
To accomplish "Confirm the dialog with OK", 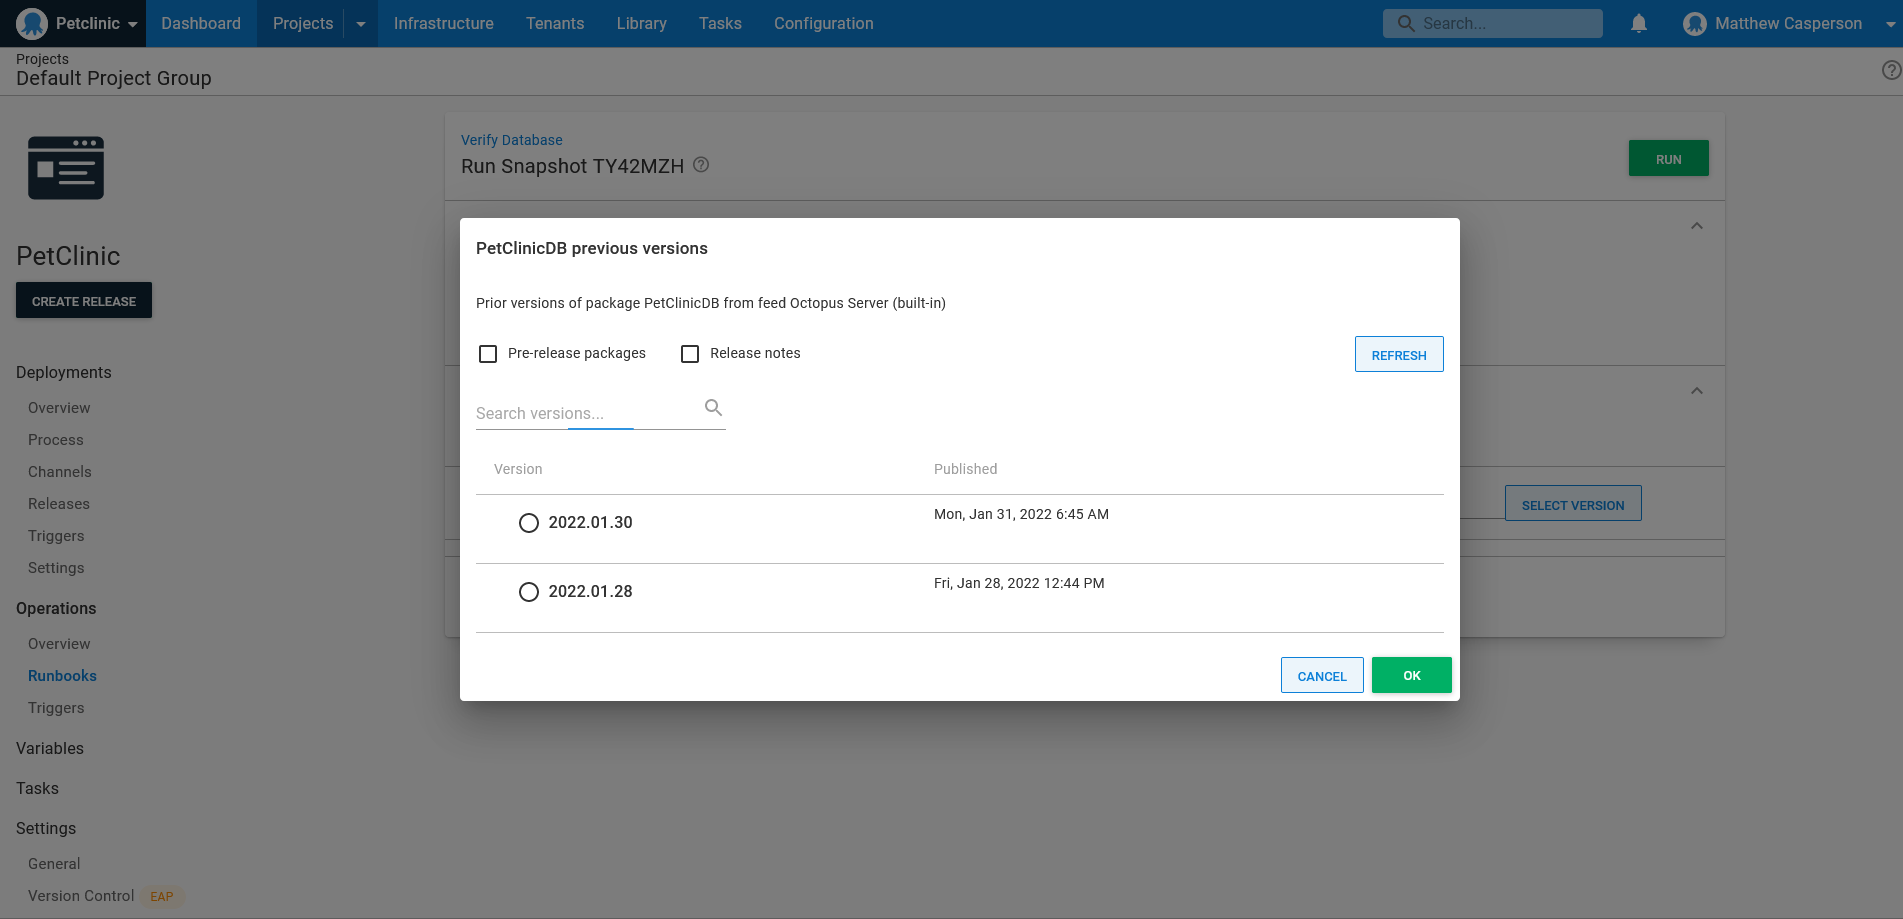I will click(x=1411, y=676).
